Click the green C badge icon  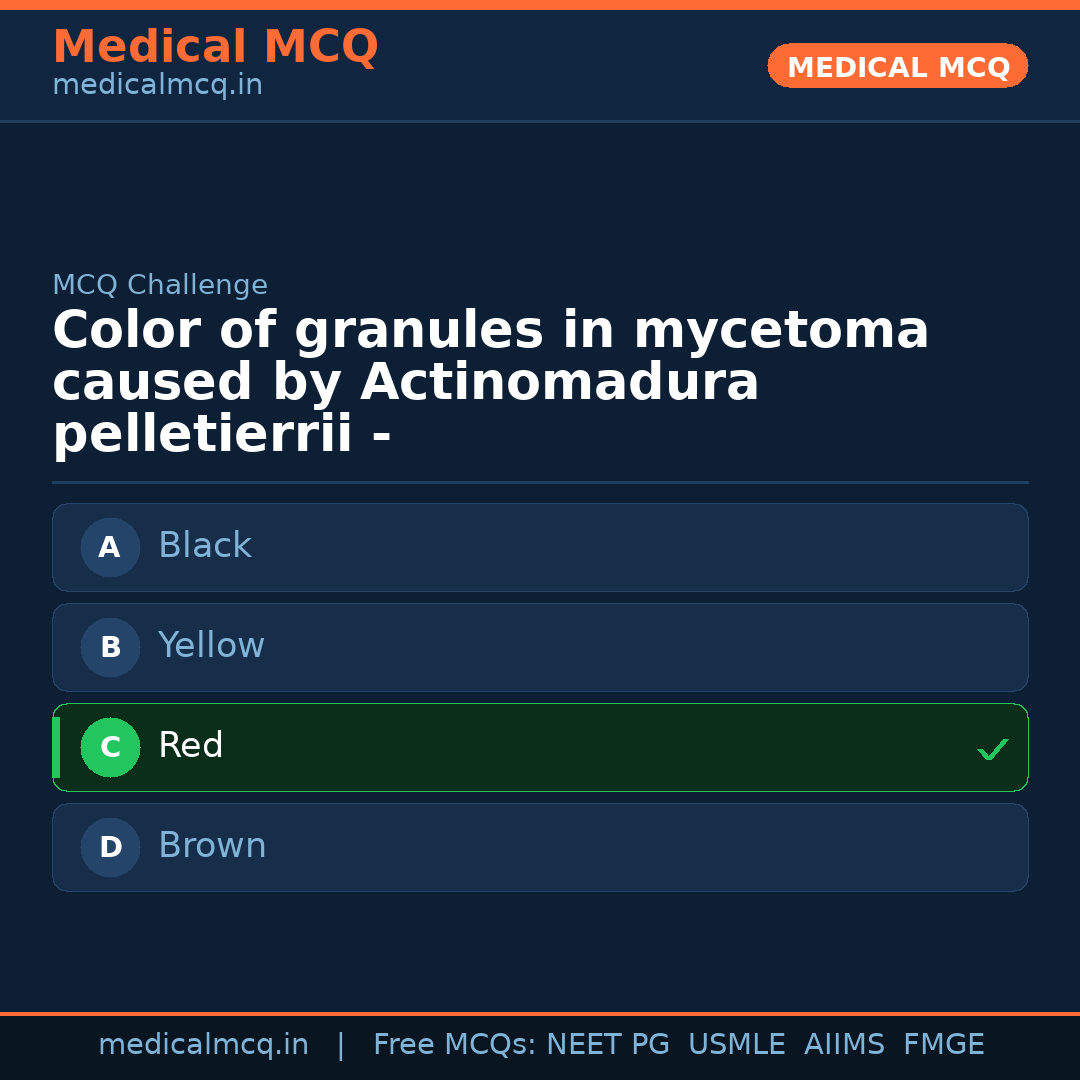pos(110,747)
